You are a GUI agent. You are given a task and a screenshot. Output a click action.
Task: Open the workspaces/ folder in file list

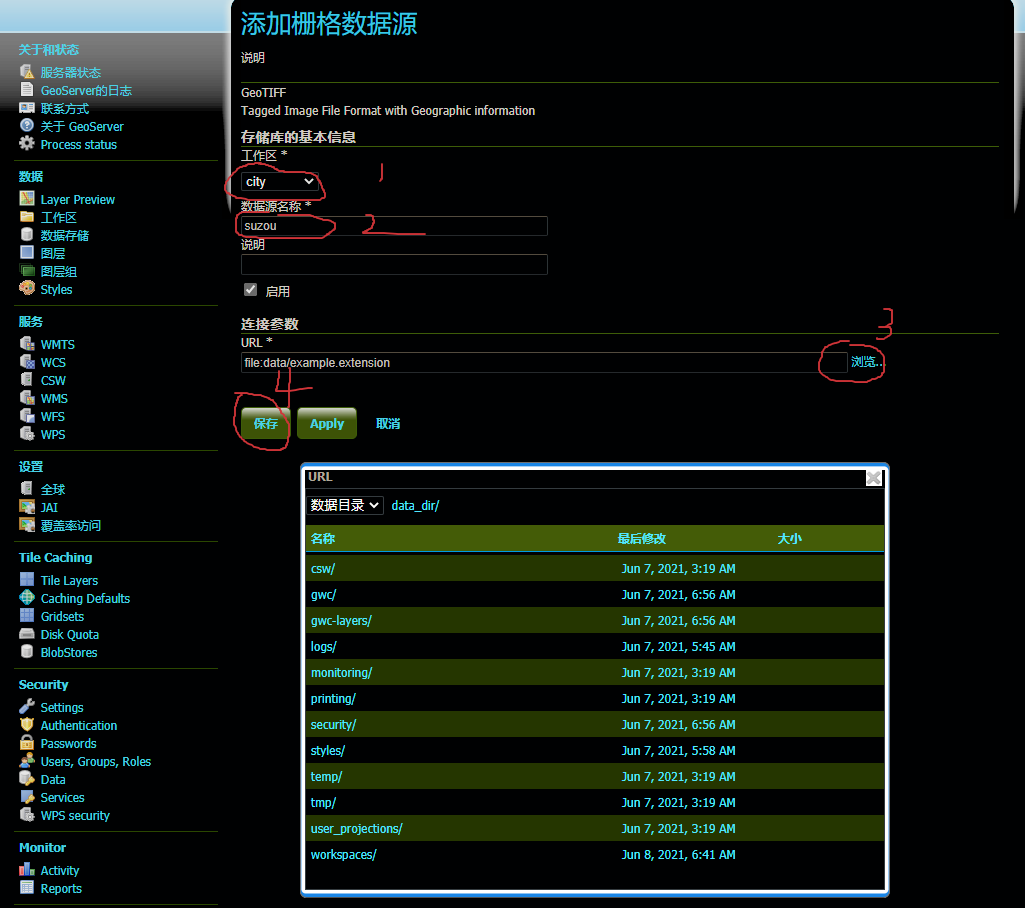coord(343,854)
